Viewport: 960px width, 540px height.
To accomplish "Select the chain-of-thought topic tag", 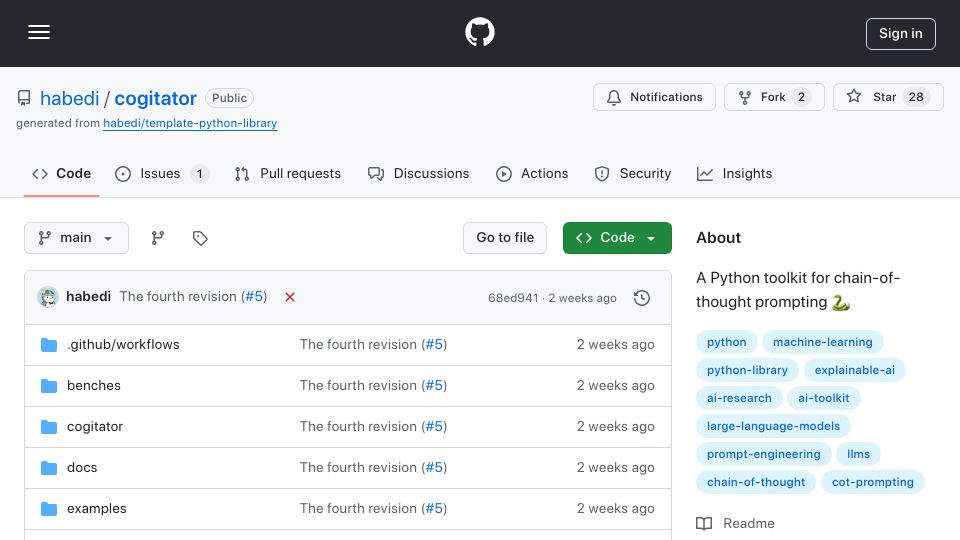I will tap(756, 483).
